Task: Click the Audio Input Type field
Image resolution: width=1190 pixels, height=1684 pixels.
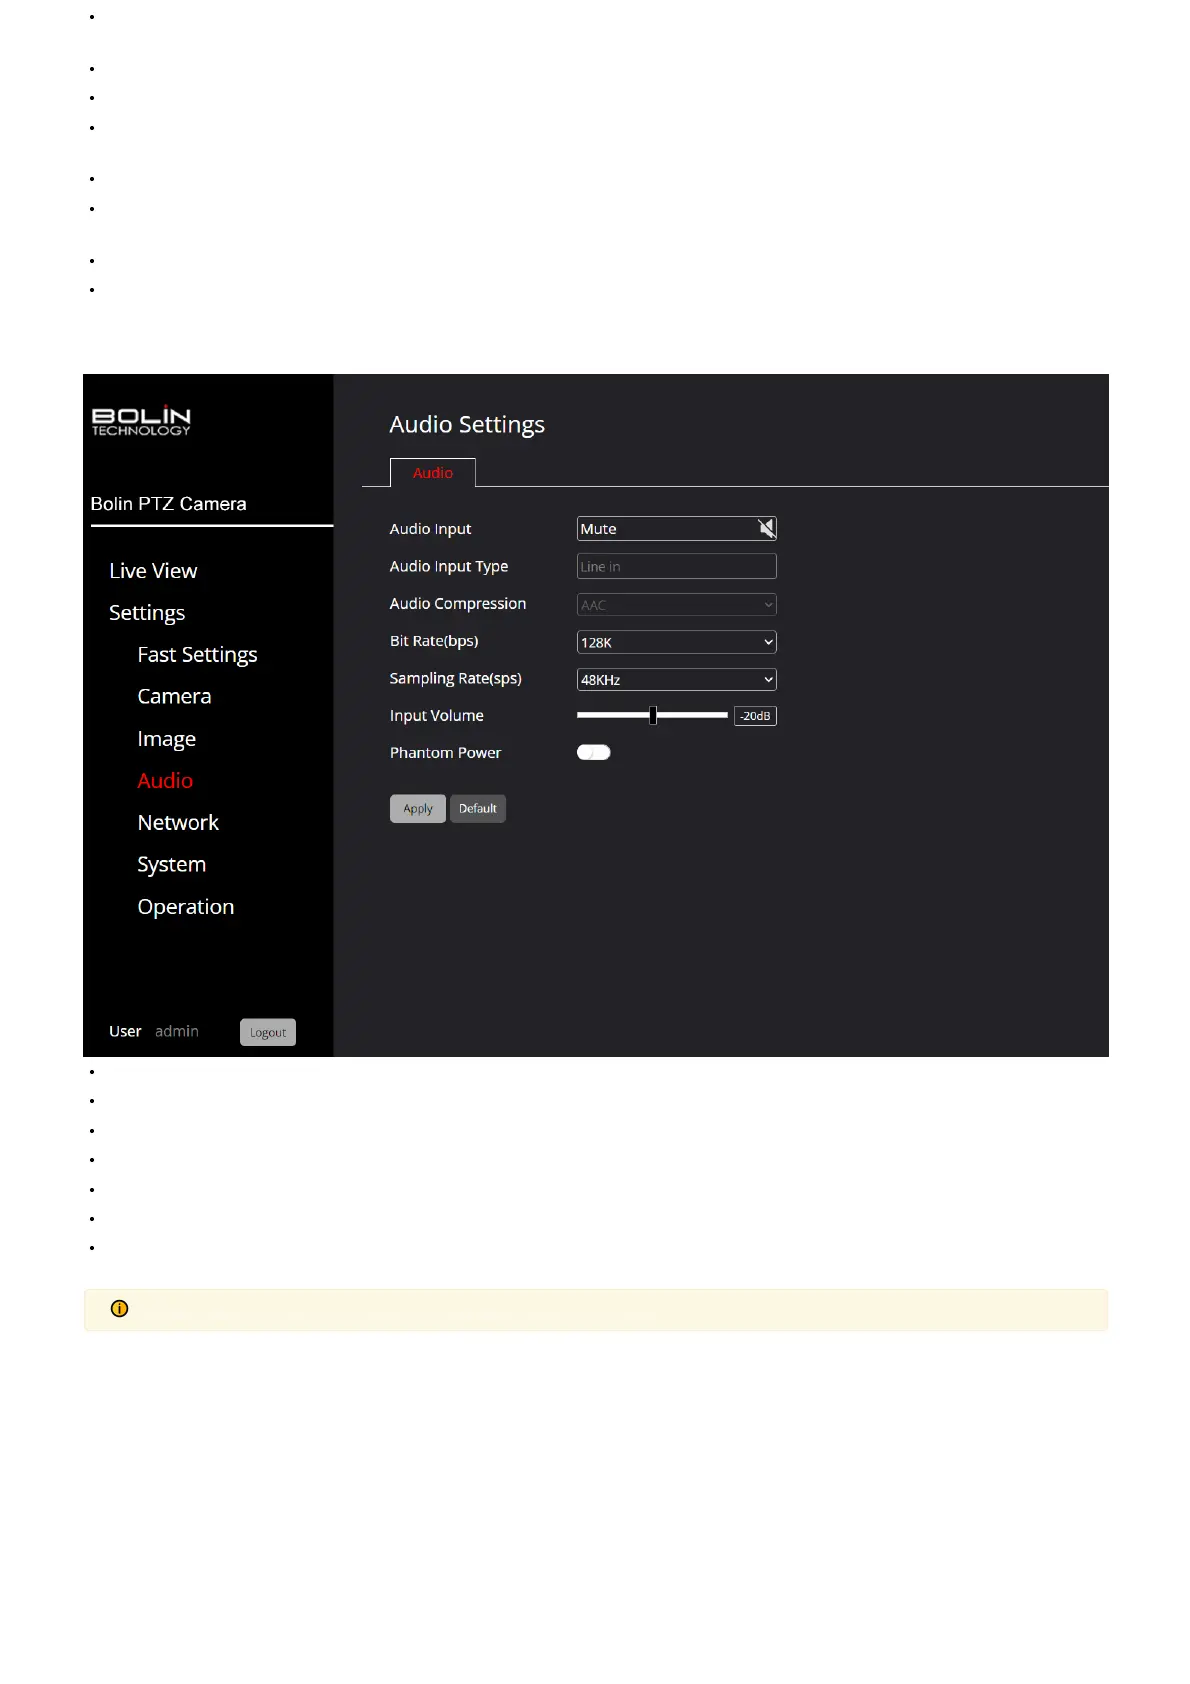Action: pos(676,567)
